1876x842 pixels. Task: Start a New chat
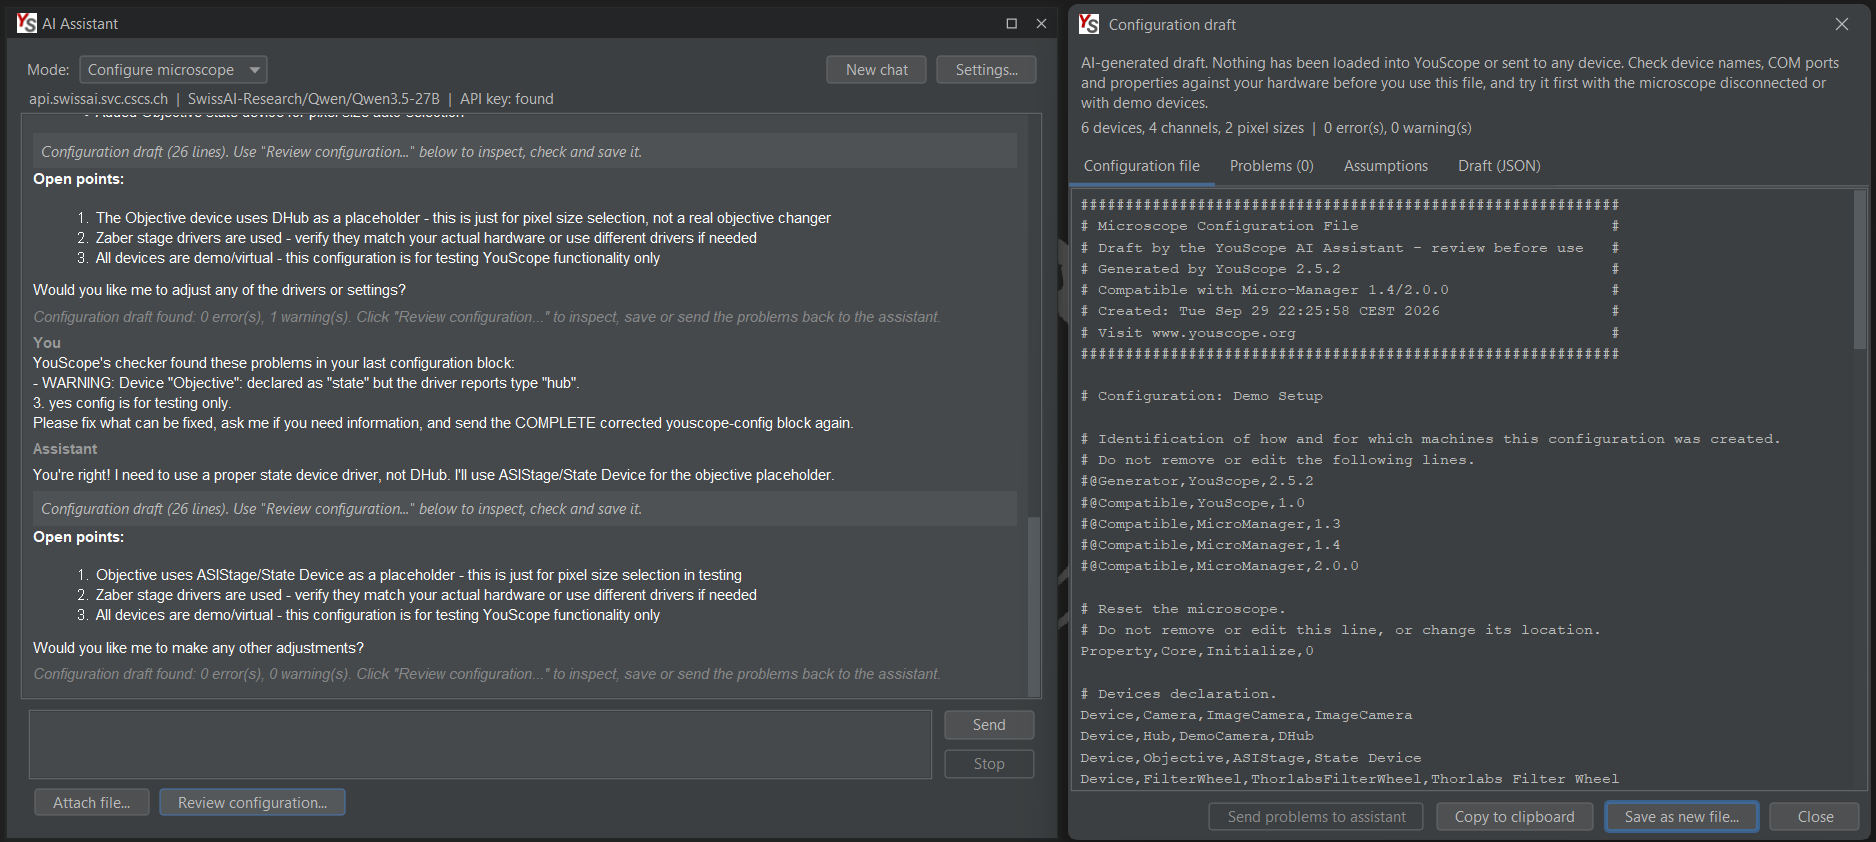pyautogui.click(x=876, y=70)
